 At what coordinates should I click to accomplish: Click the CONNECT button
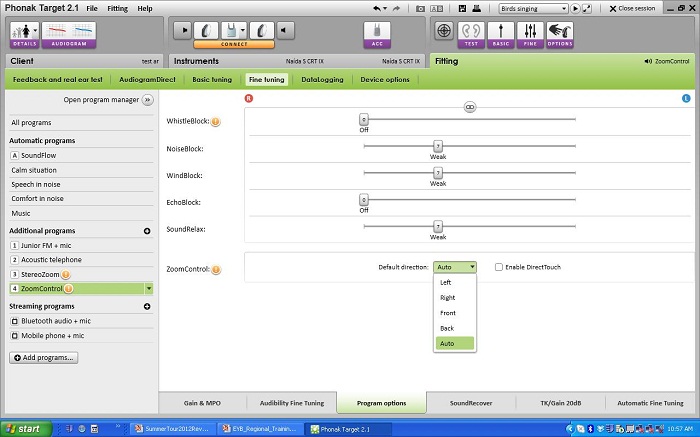click(234, 44)
